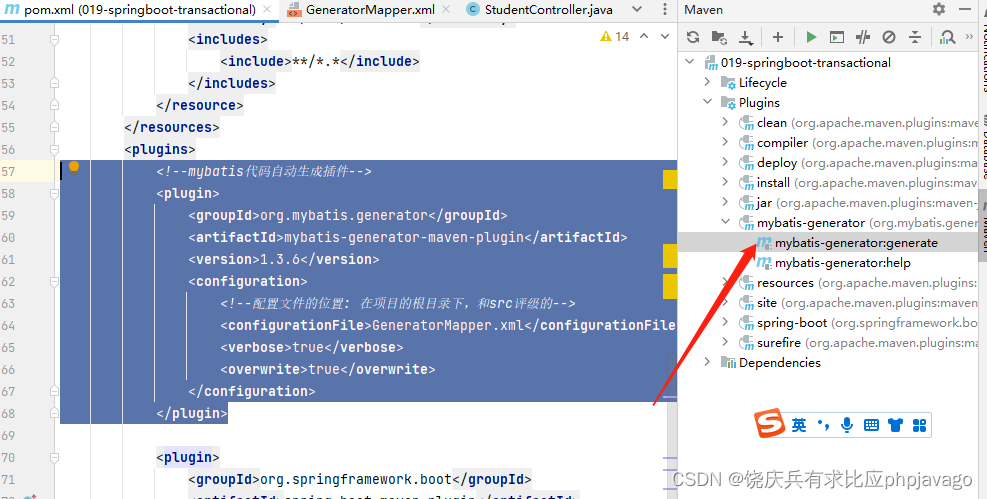Hide the Maven tool window

964,9
